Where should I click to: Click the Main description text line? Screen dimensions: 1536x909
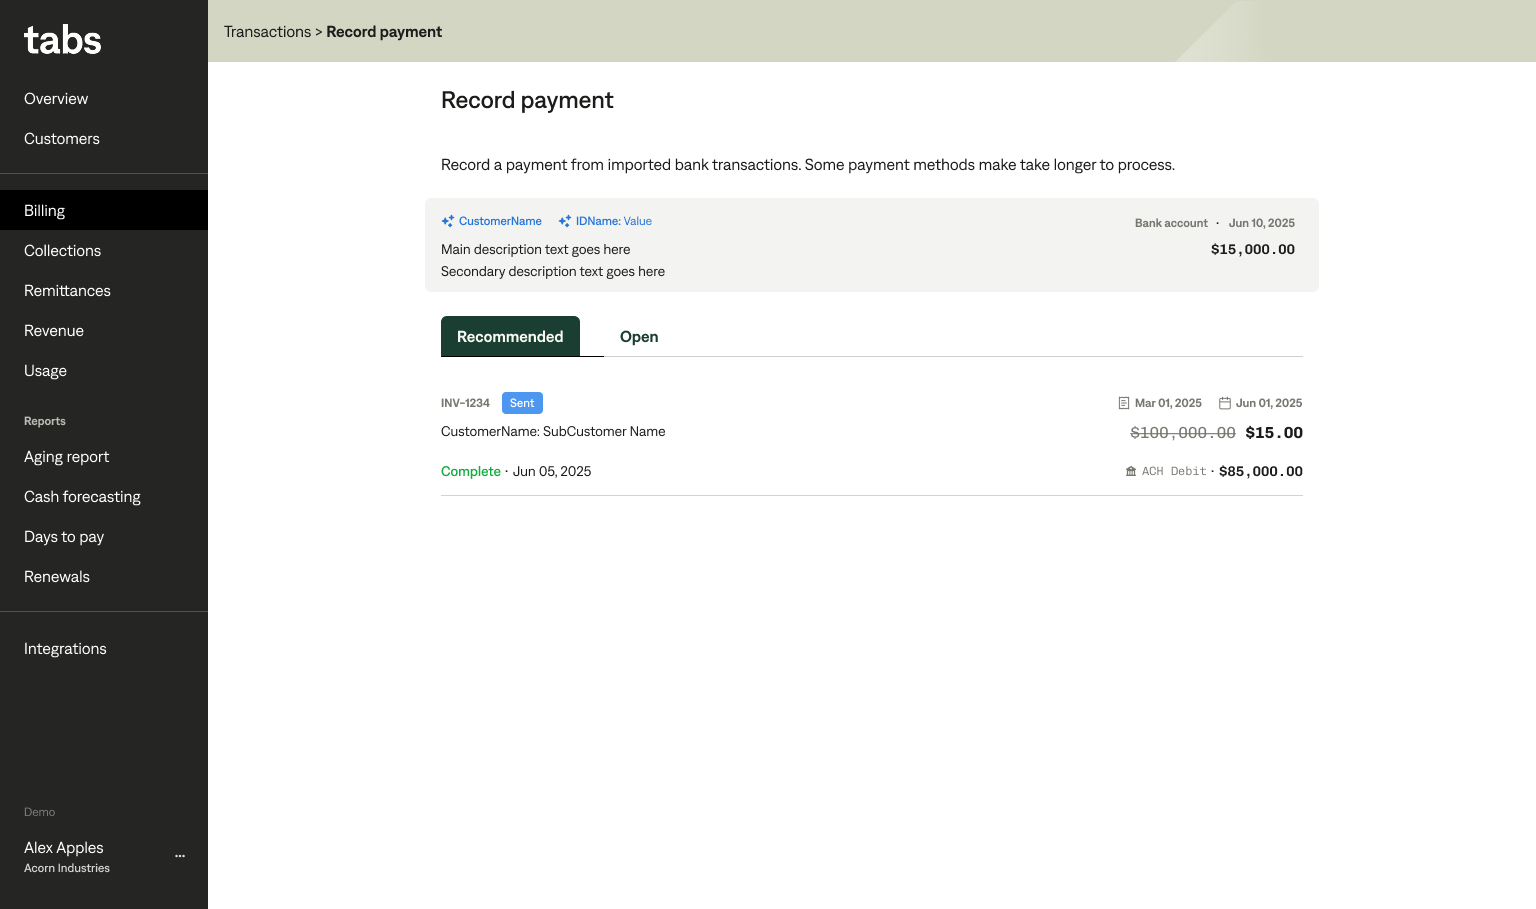tap(536, 249)
